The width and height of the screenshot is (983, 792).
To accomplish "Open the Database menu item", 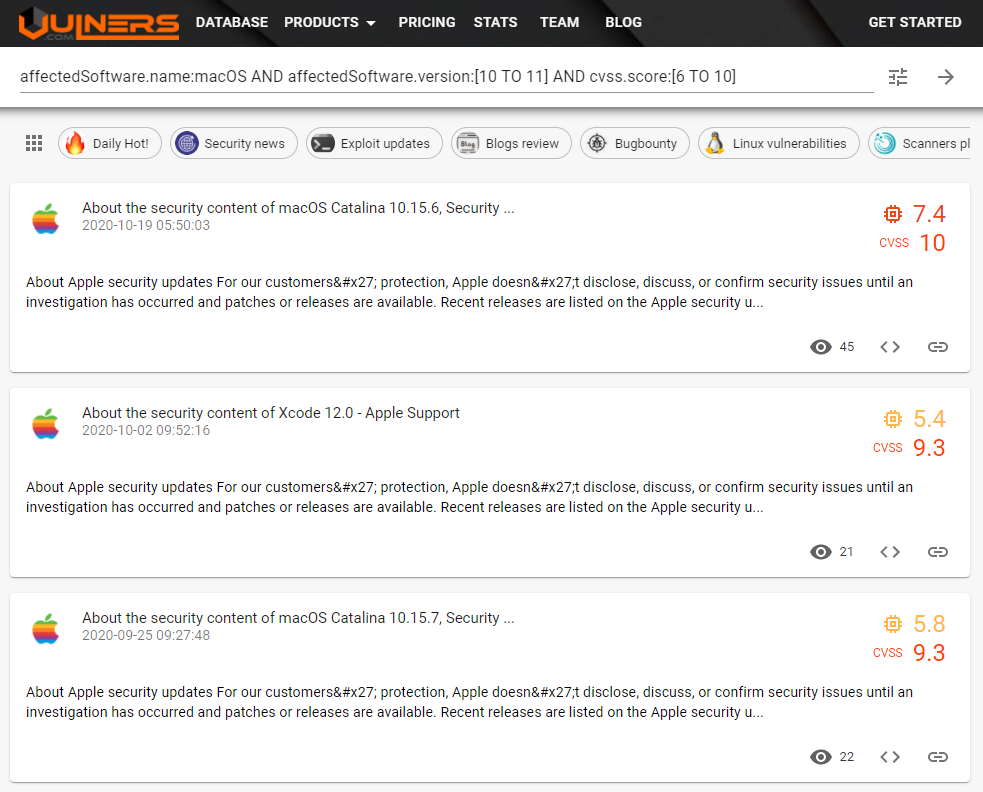I will (x=232, y=22).
